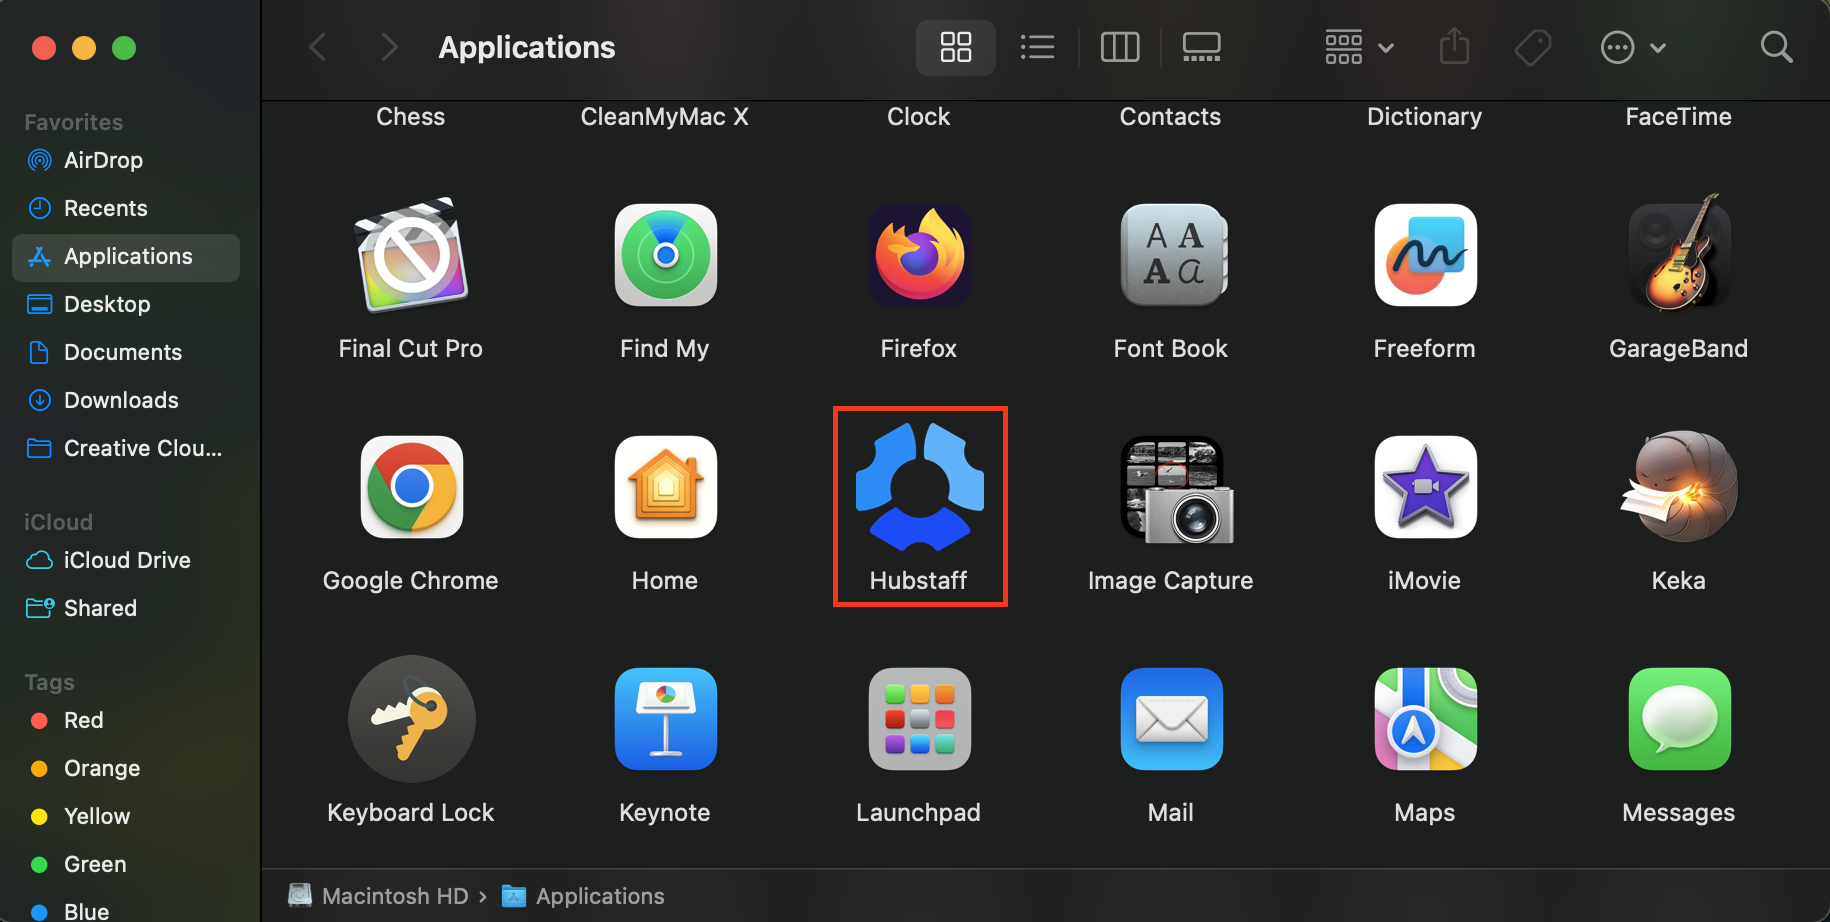Click the Share toolbar button
Screen dimensions: 1830x922
tap(1454, 47)
